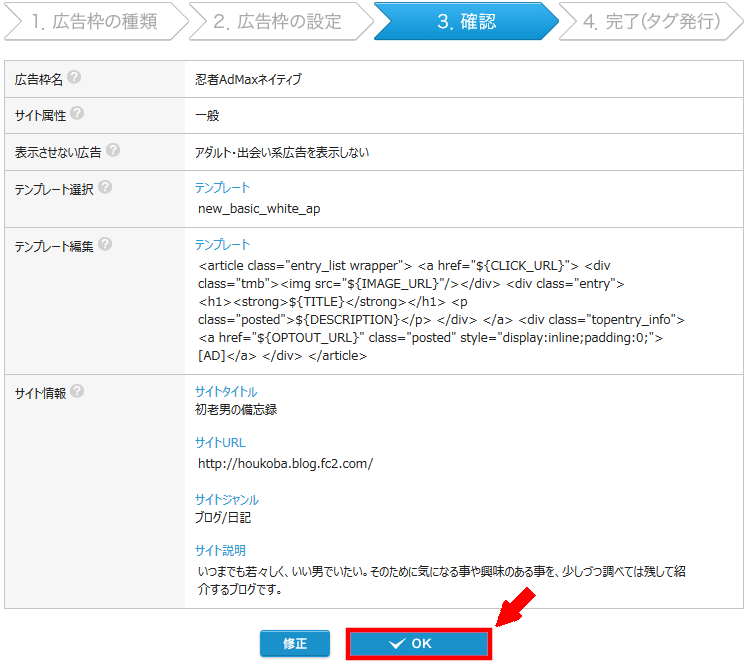Click the サイト属性 row label
This screenshot has width=748, height=664.
click(41, 116)
